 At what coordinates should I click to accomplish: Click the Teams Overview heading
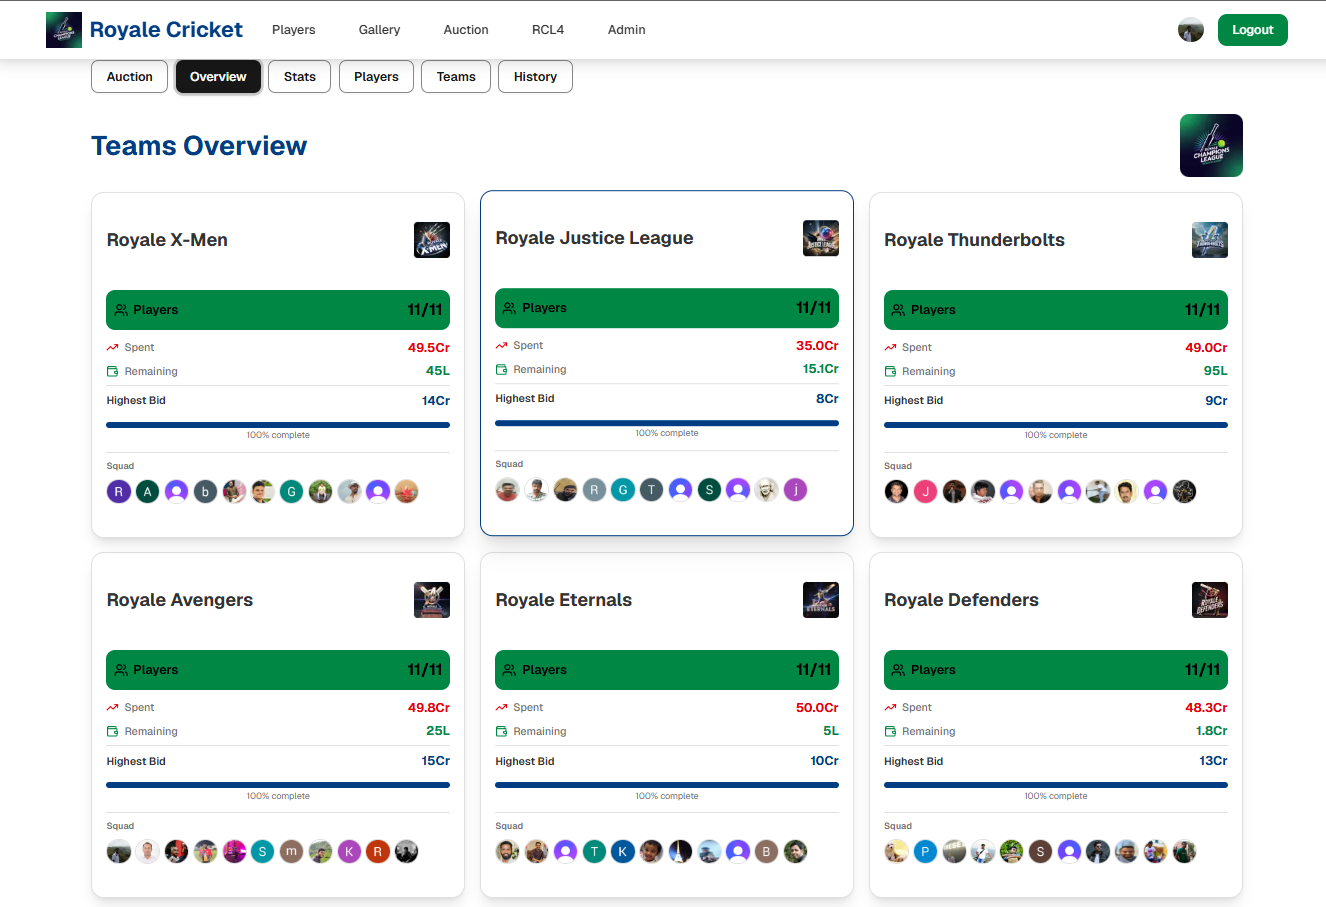point(199,146)
